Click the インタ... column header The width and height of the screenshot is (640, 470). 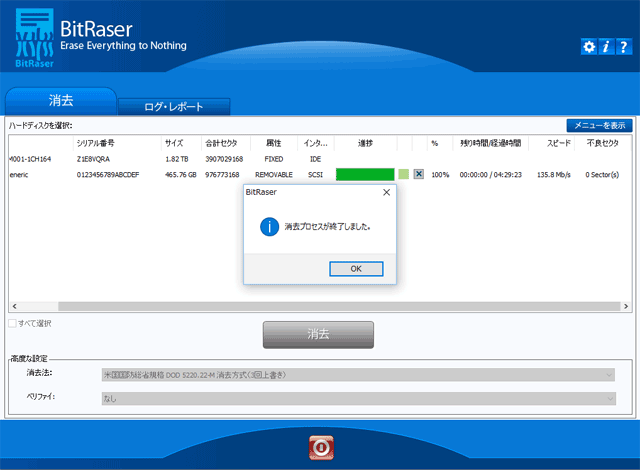tap(316, 143)
